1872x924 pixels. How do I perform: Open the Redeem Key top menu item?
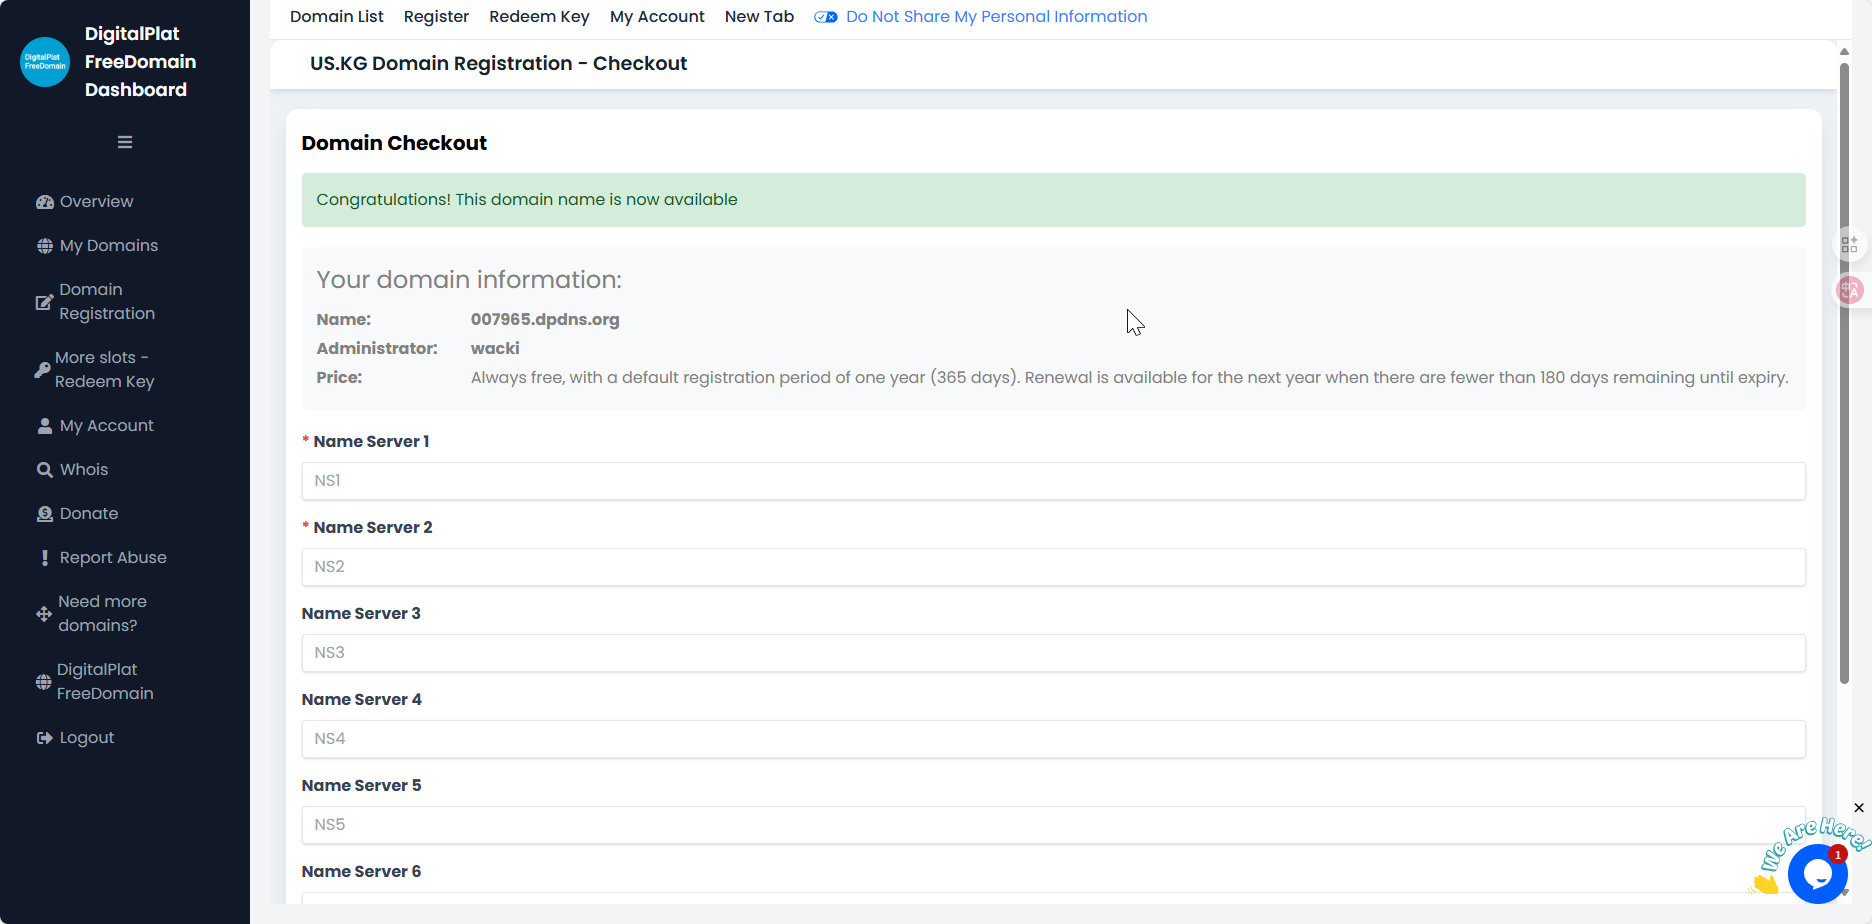point(539,17)
